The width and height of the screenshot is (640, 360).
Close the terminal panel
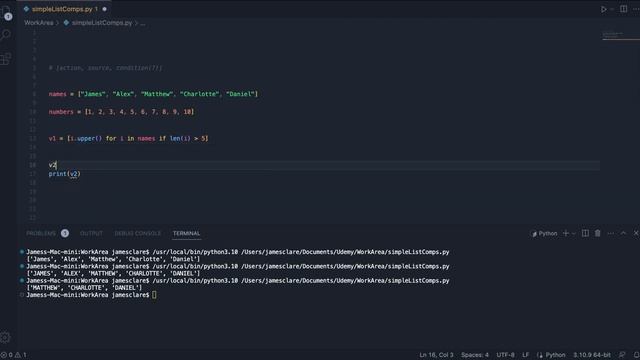[x=636, y=233]
